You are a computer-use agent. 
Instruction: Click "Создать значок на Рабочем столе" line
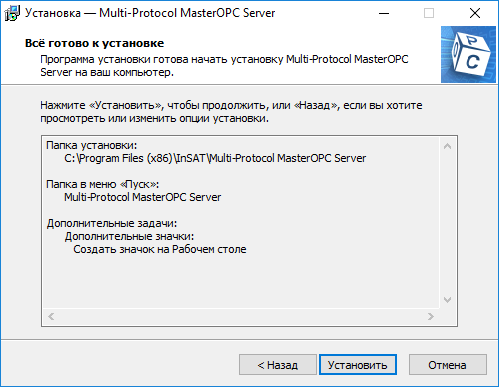click(160, 249)
